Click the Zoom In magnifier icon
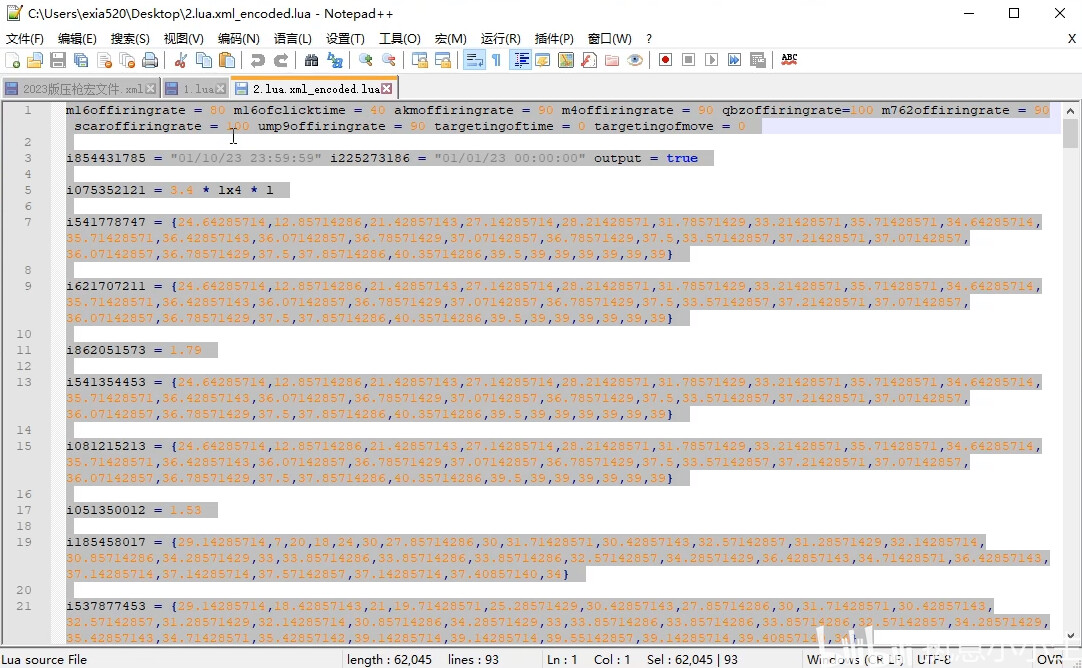1082x668 pixels. tap(366, 60)
